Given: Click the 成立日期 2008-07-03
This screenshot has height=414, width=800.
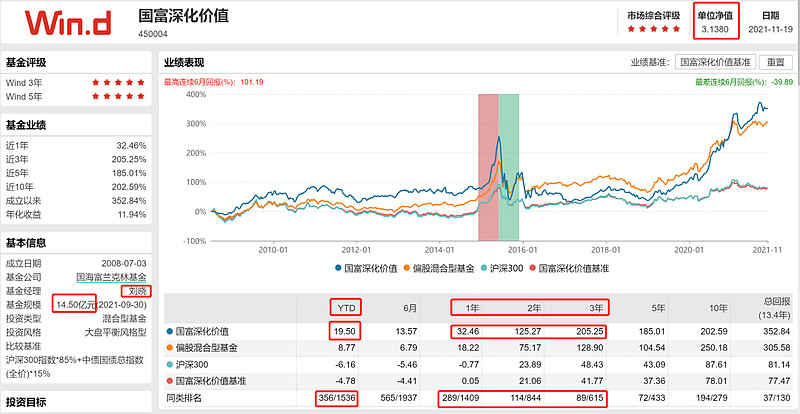Looking at the screenshot, I should tap(124, 264).
